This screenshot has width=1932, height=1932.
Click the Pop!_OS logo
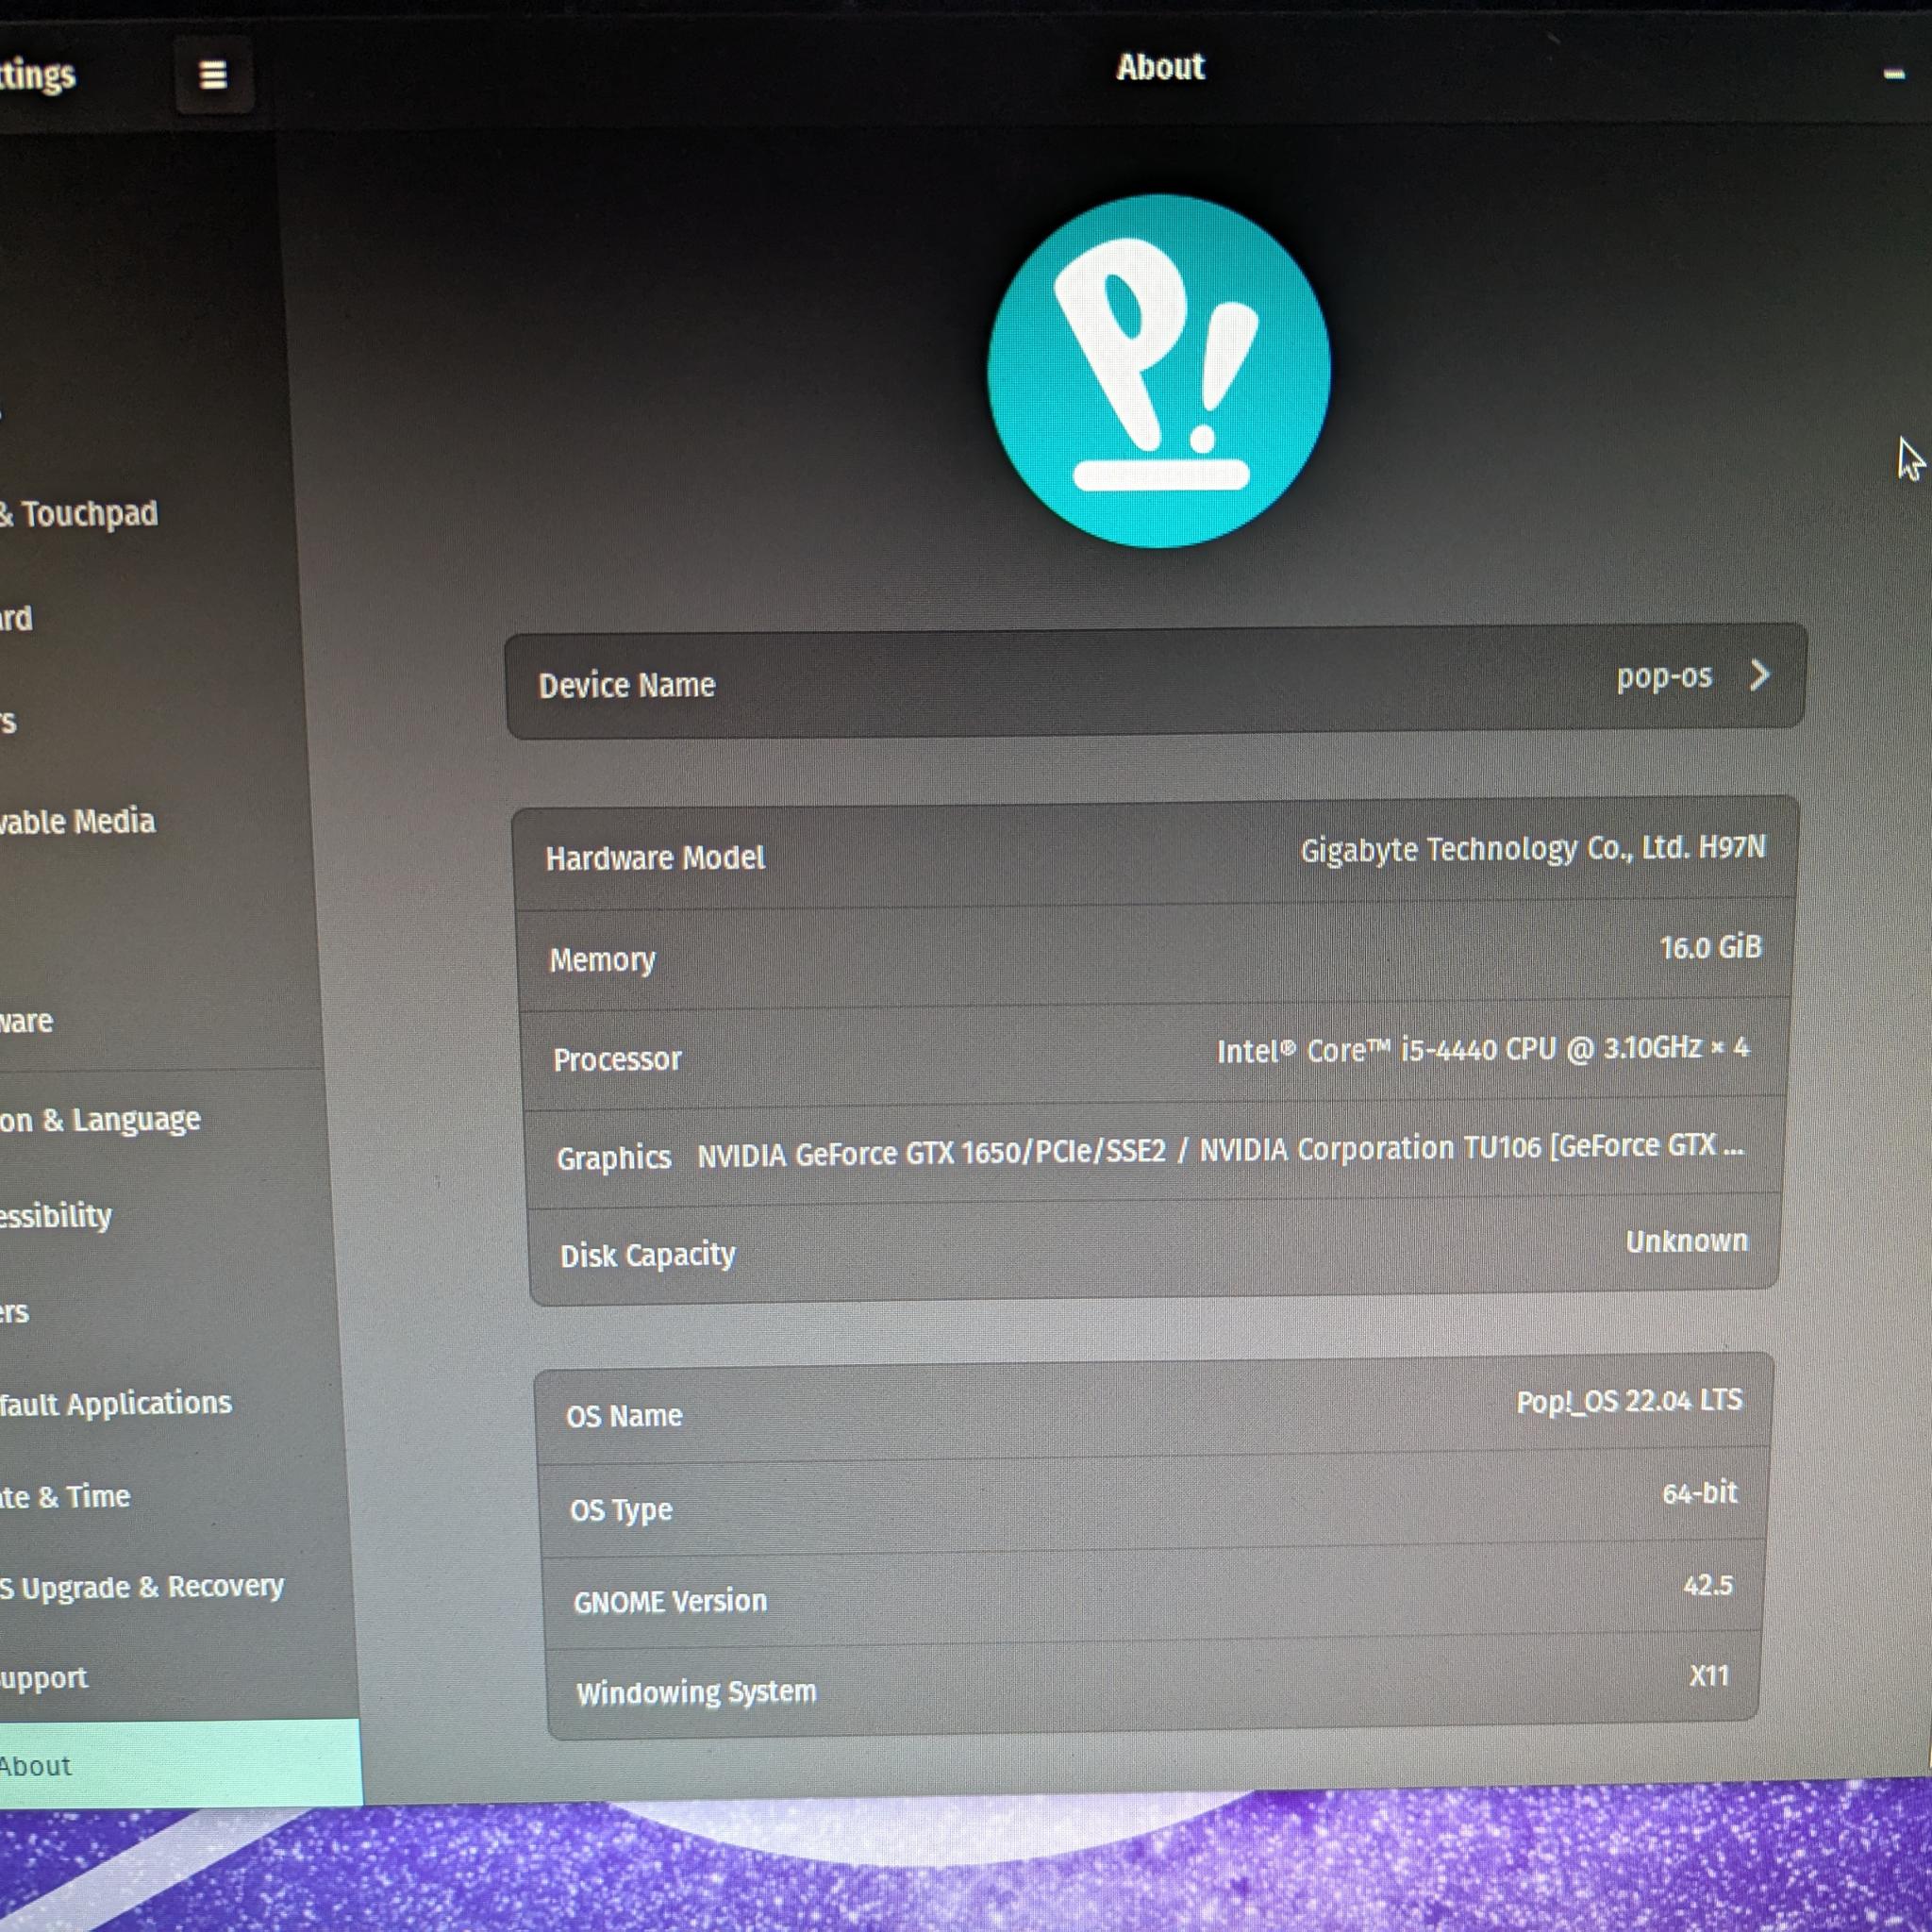tap(1159, 371)
